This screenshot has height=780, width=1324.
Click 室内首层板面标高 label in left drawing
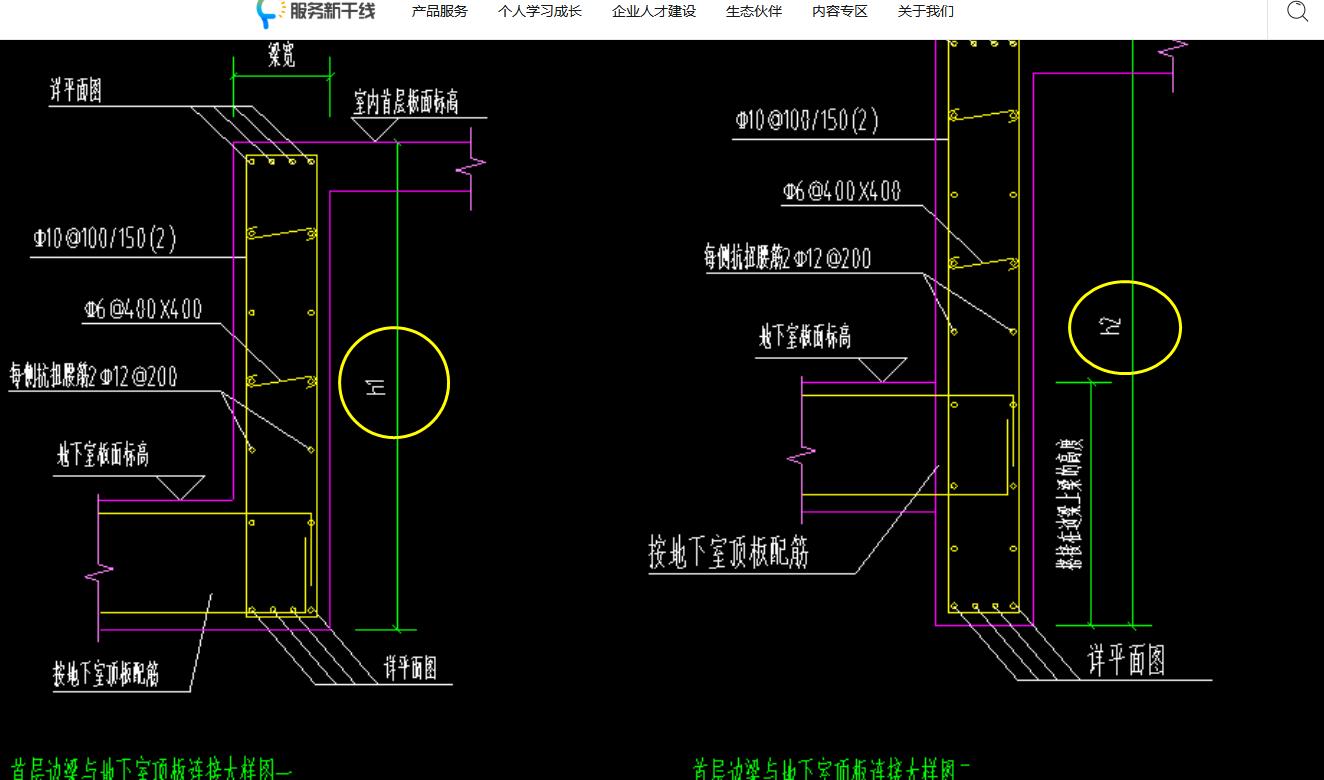(x=406, y=103)
